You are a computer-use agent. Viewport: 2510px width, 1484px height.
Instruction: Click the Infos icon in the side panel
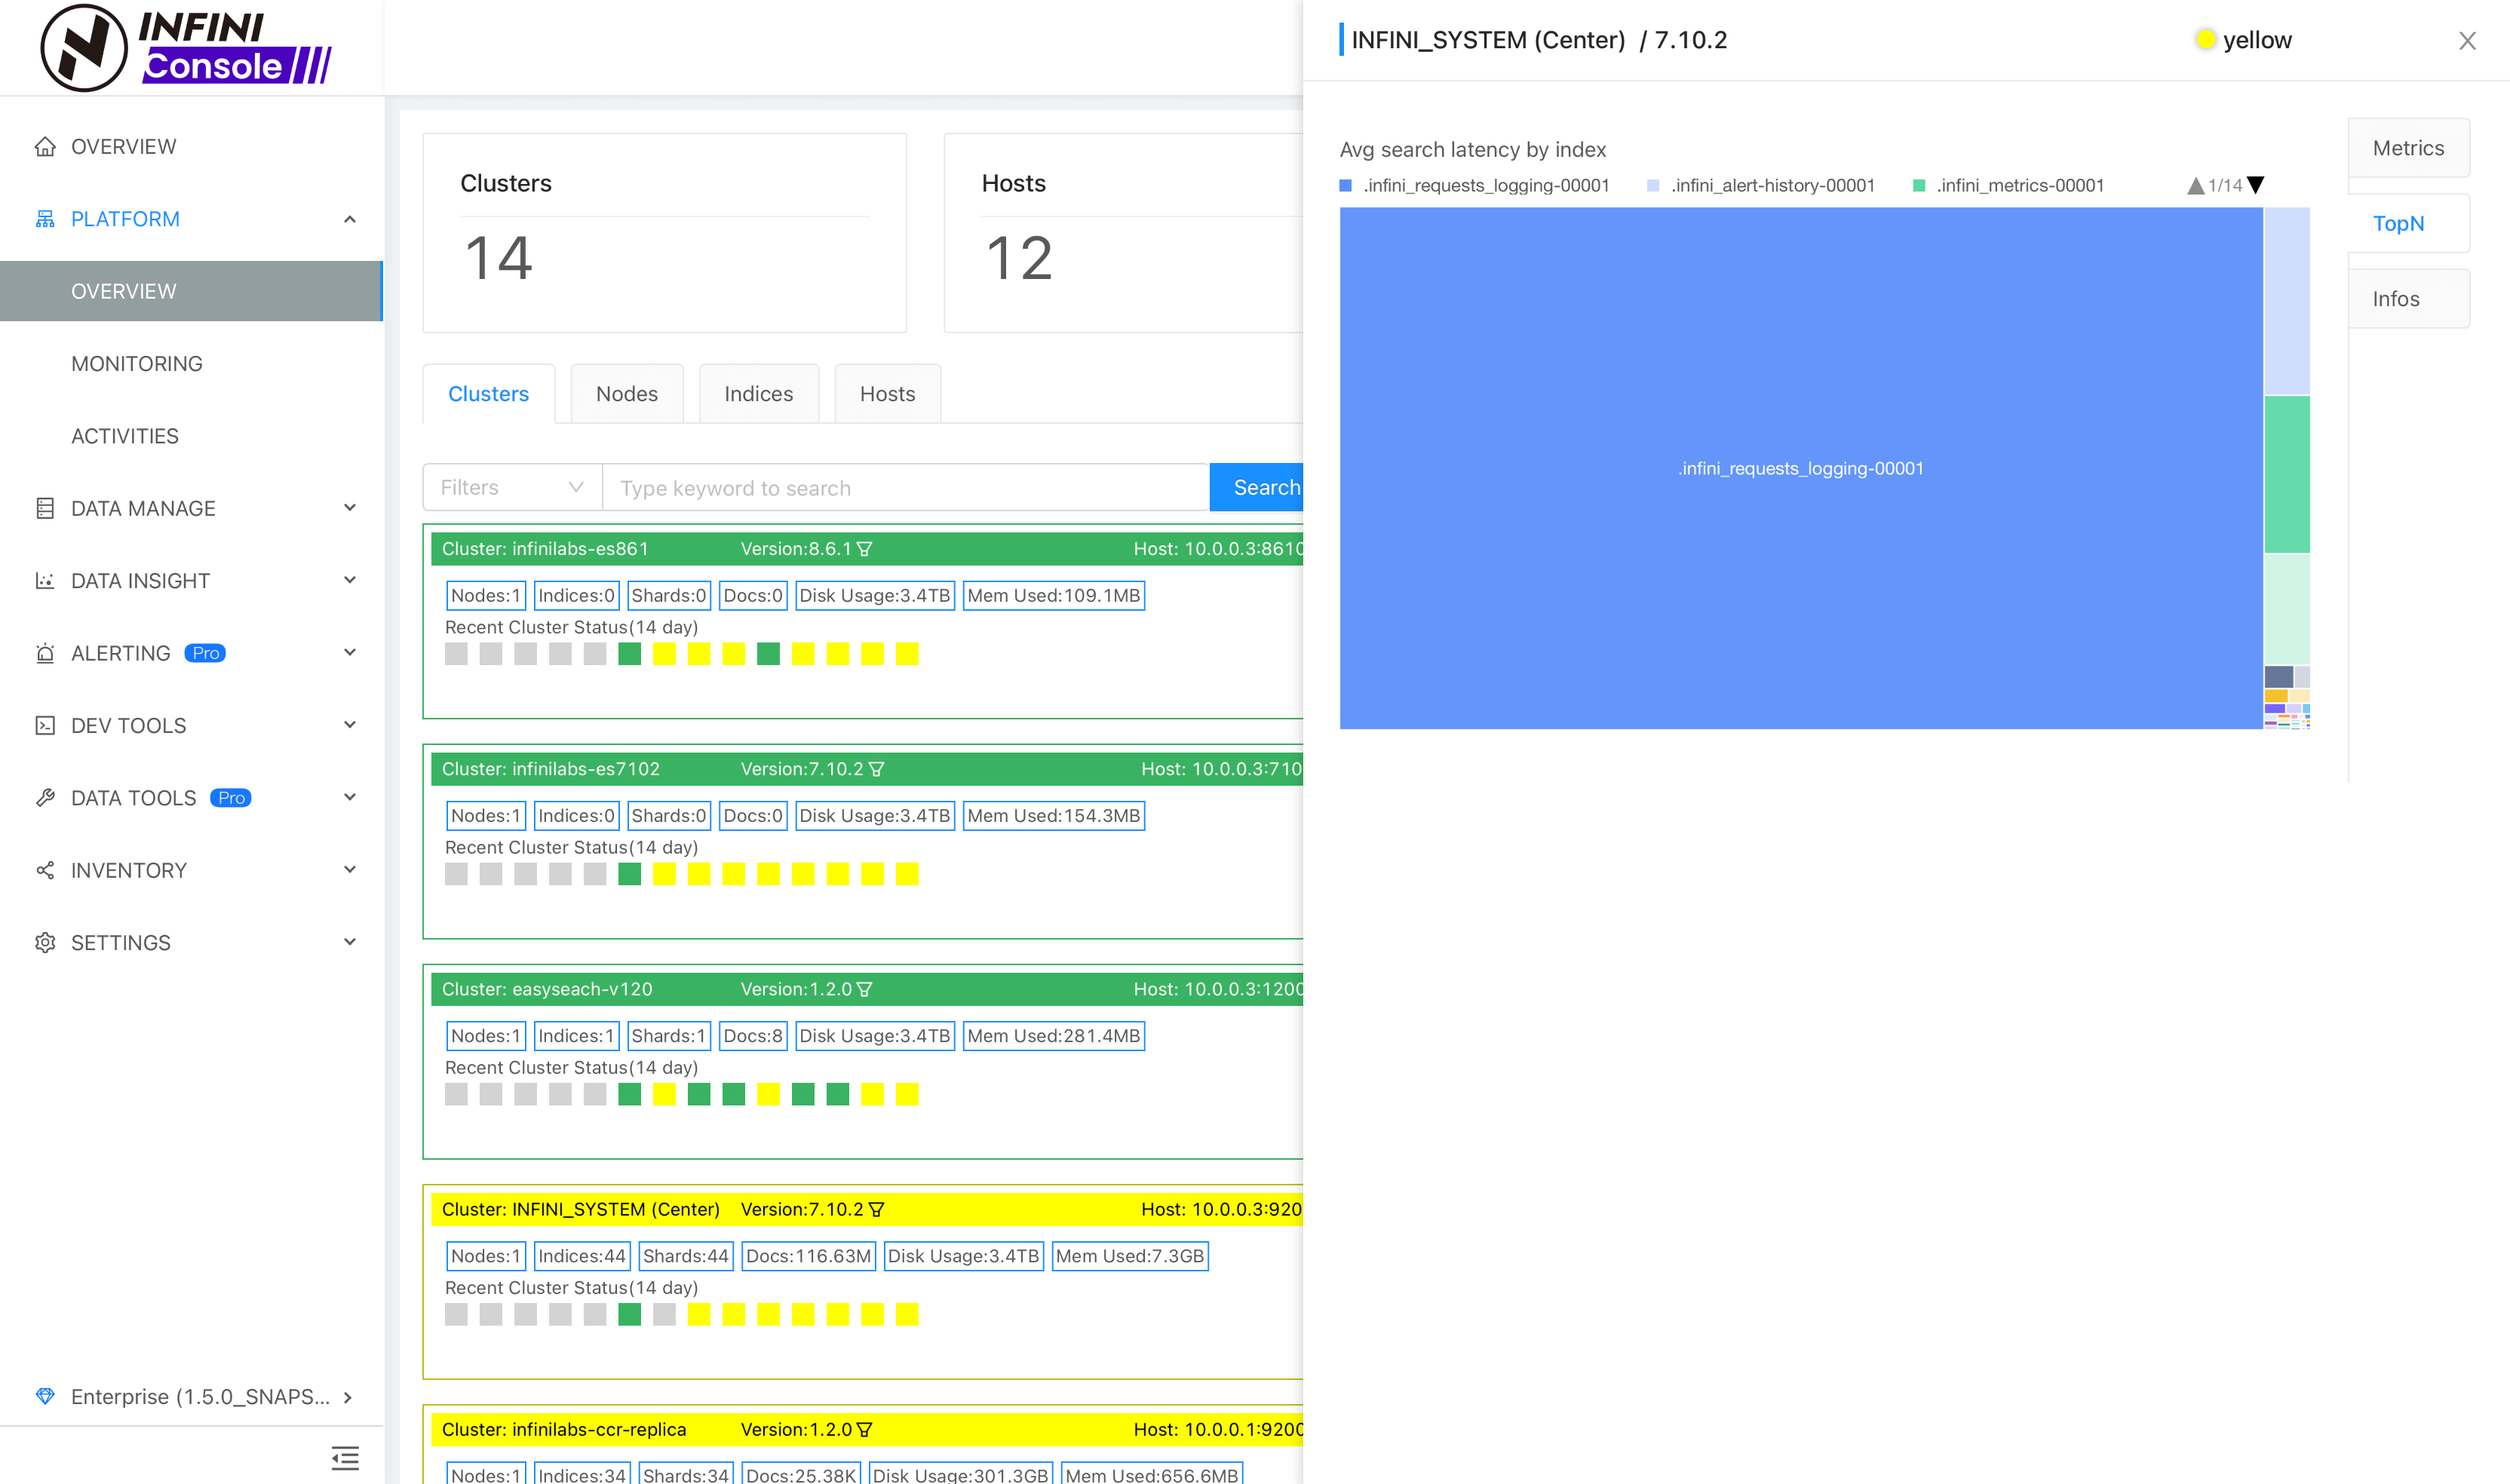click(2397, 299)
